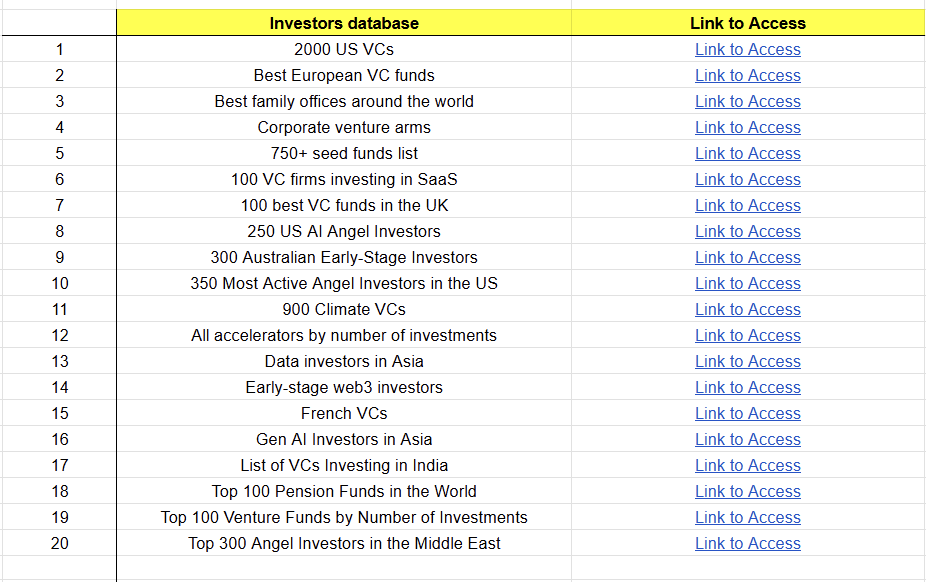This screenshot has width=926, height=582.
Task: Open link for Top 100 Venture Funds by Investments
Action: (x=747, y=517)
